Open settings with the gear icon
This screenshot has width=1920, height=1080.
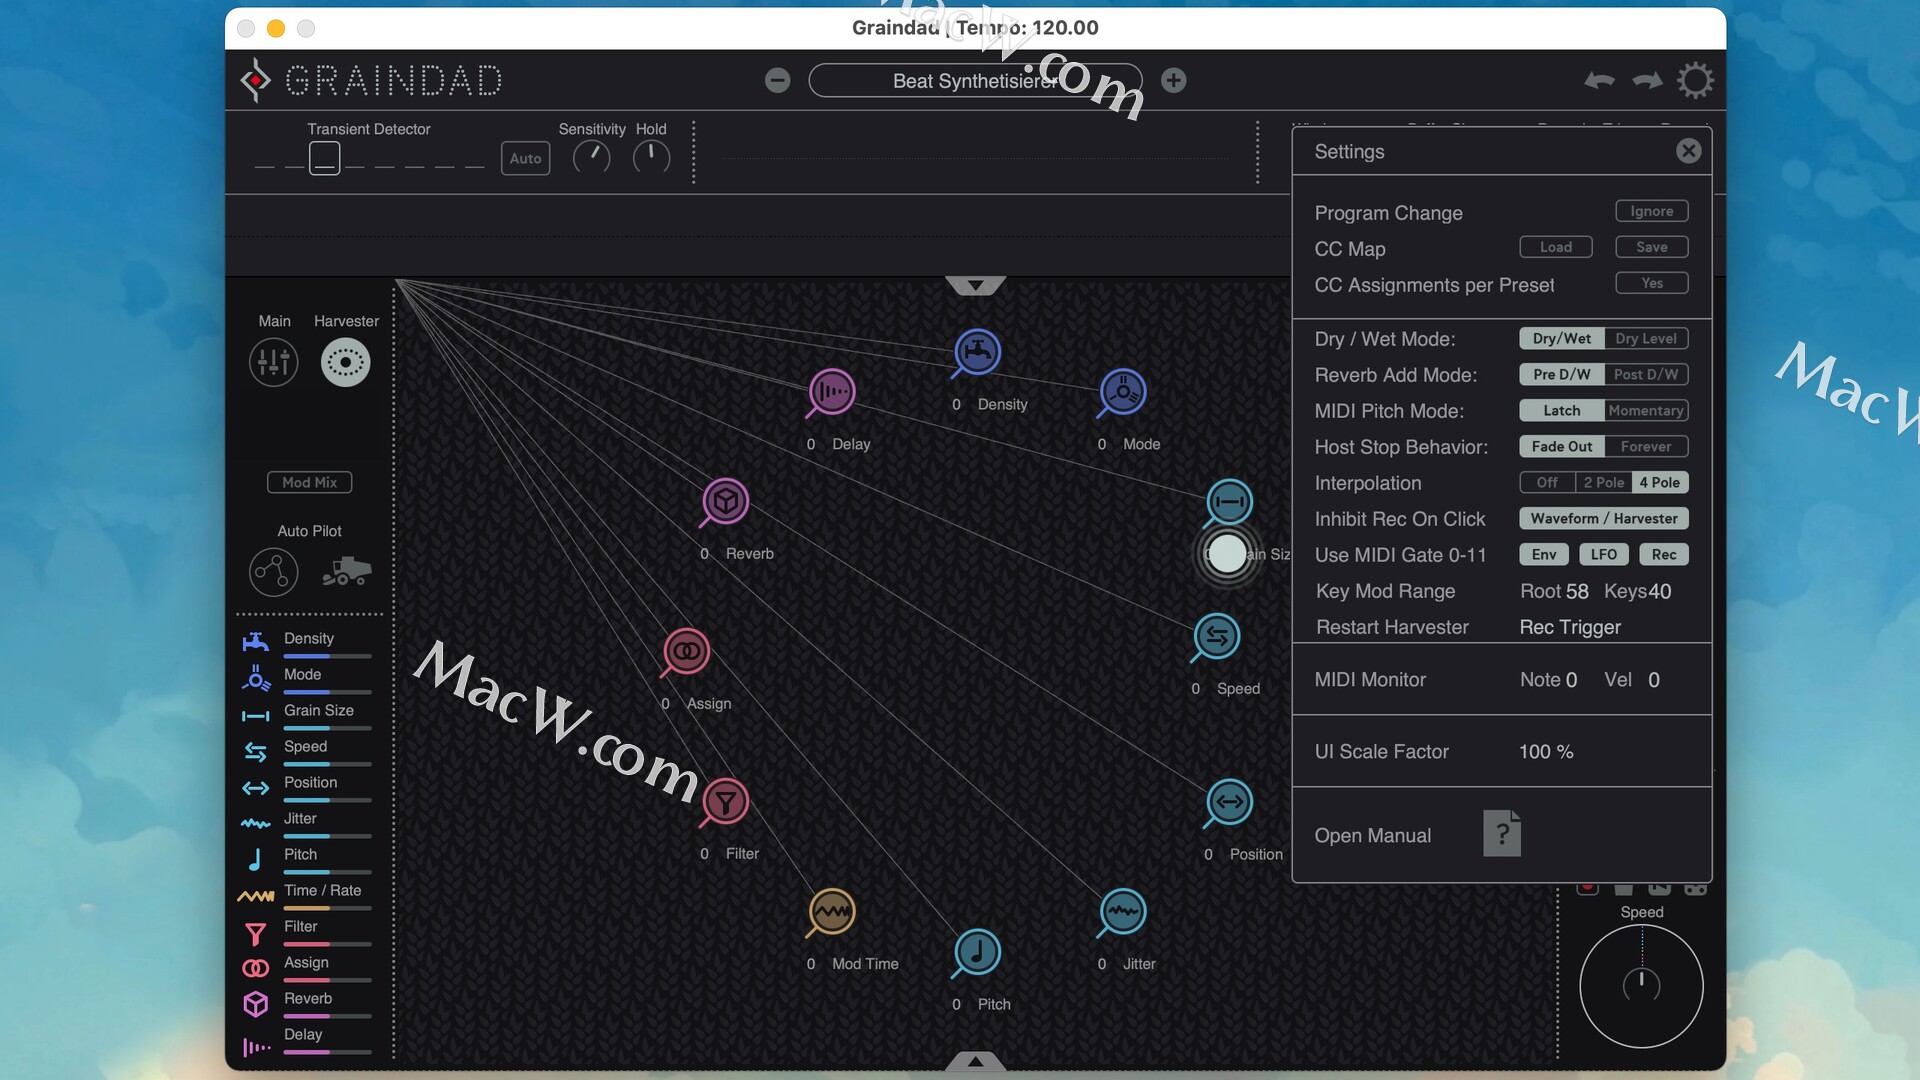pos(1695,80)
